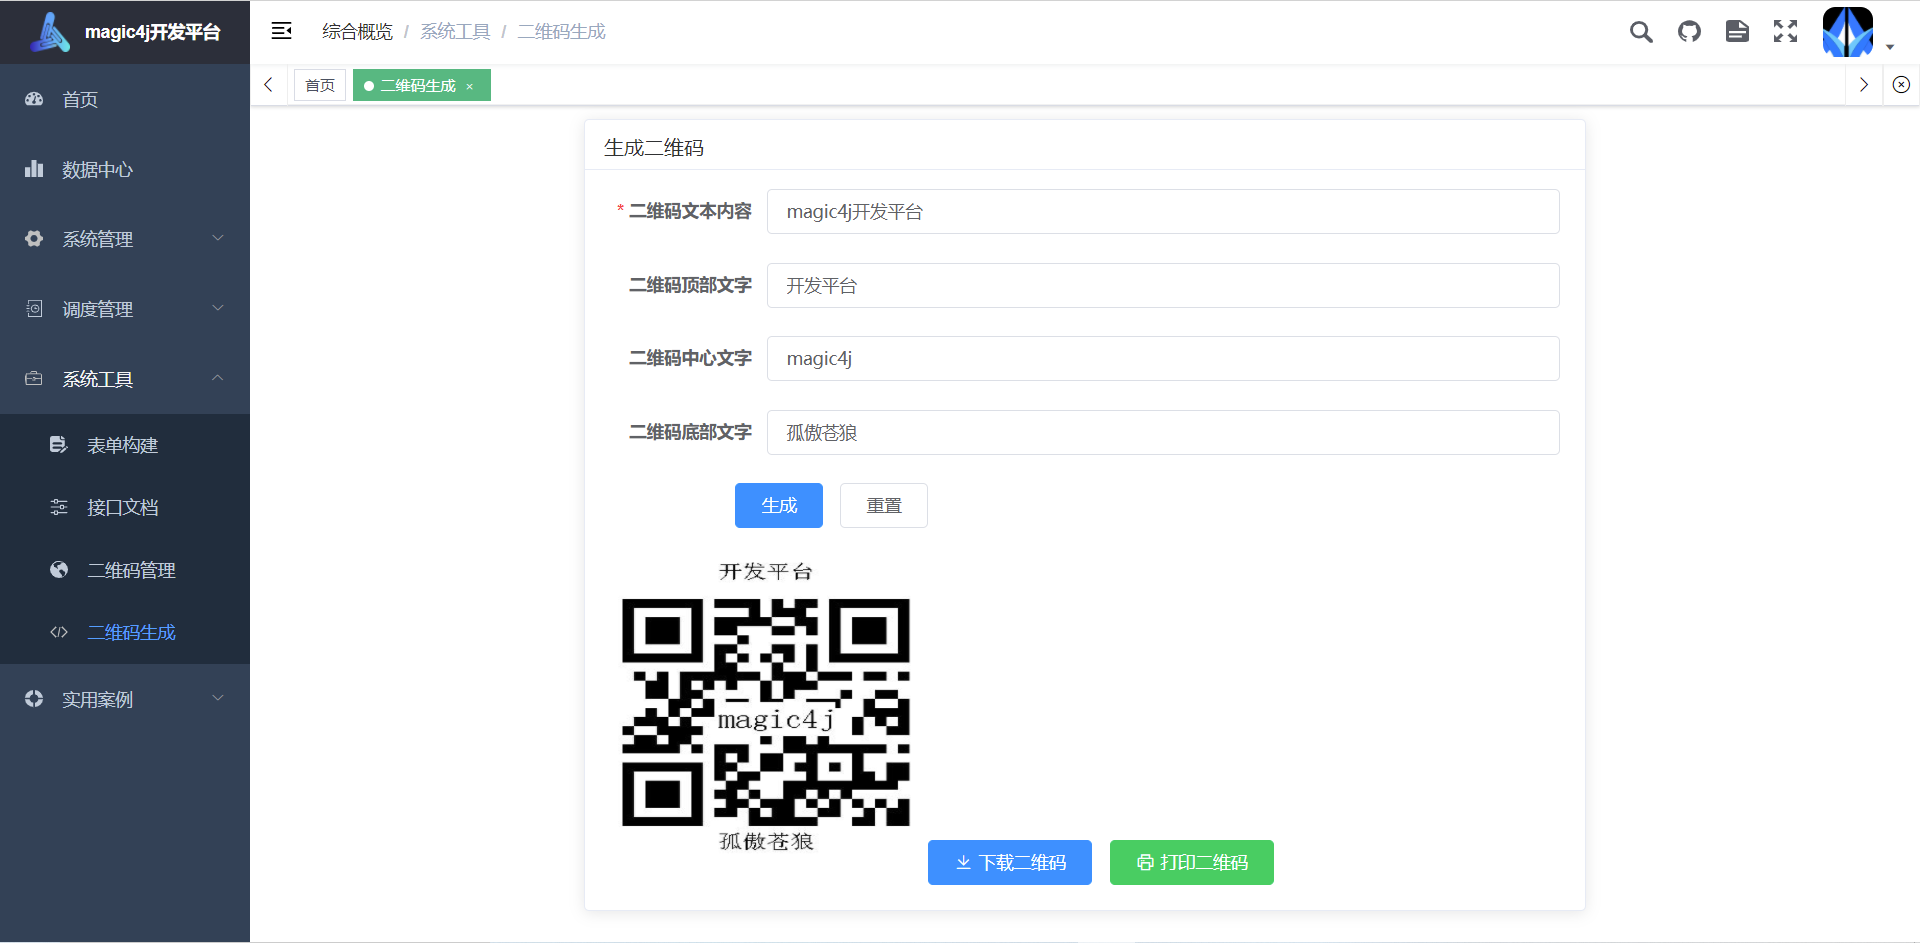The image size is (1920, 943).
Task: Focus the 二维码中心文字 input field
Action: coord(1163,359)
